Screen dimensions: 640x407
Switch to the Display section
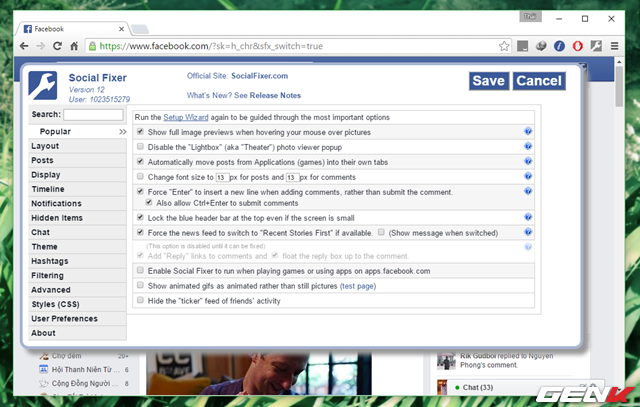(77, 175)
